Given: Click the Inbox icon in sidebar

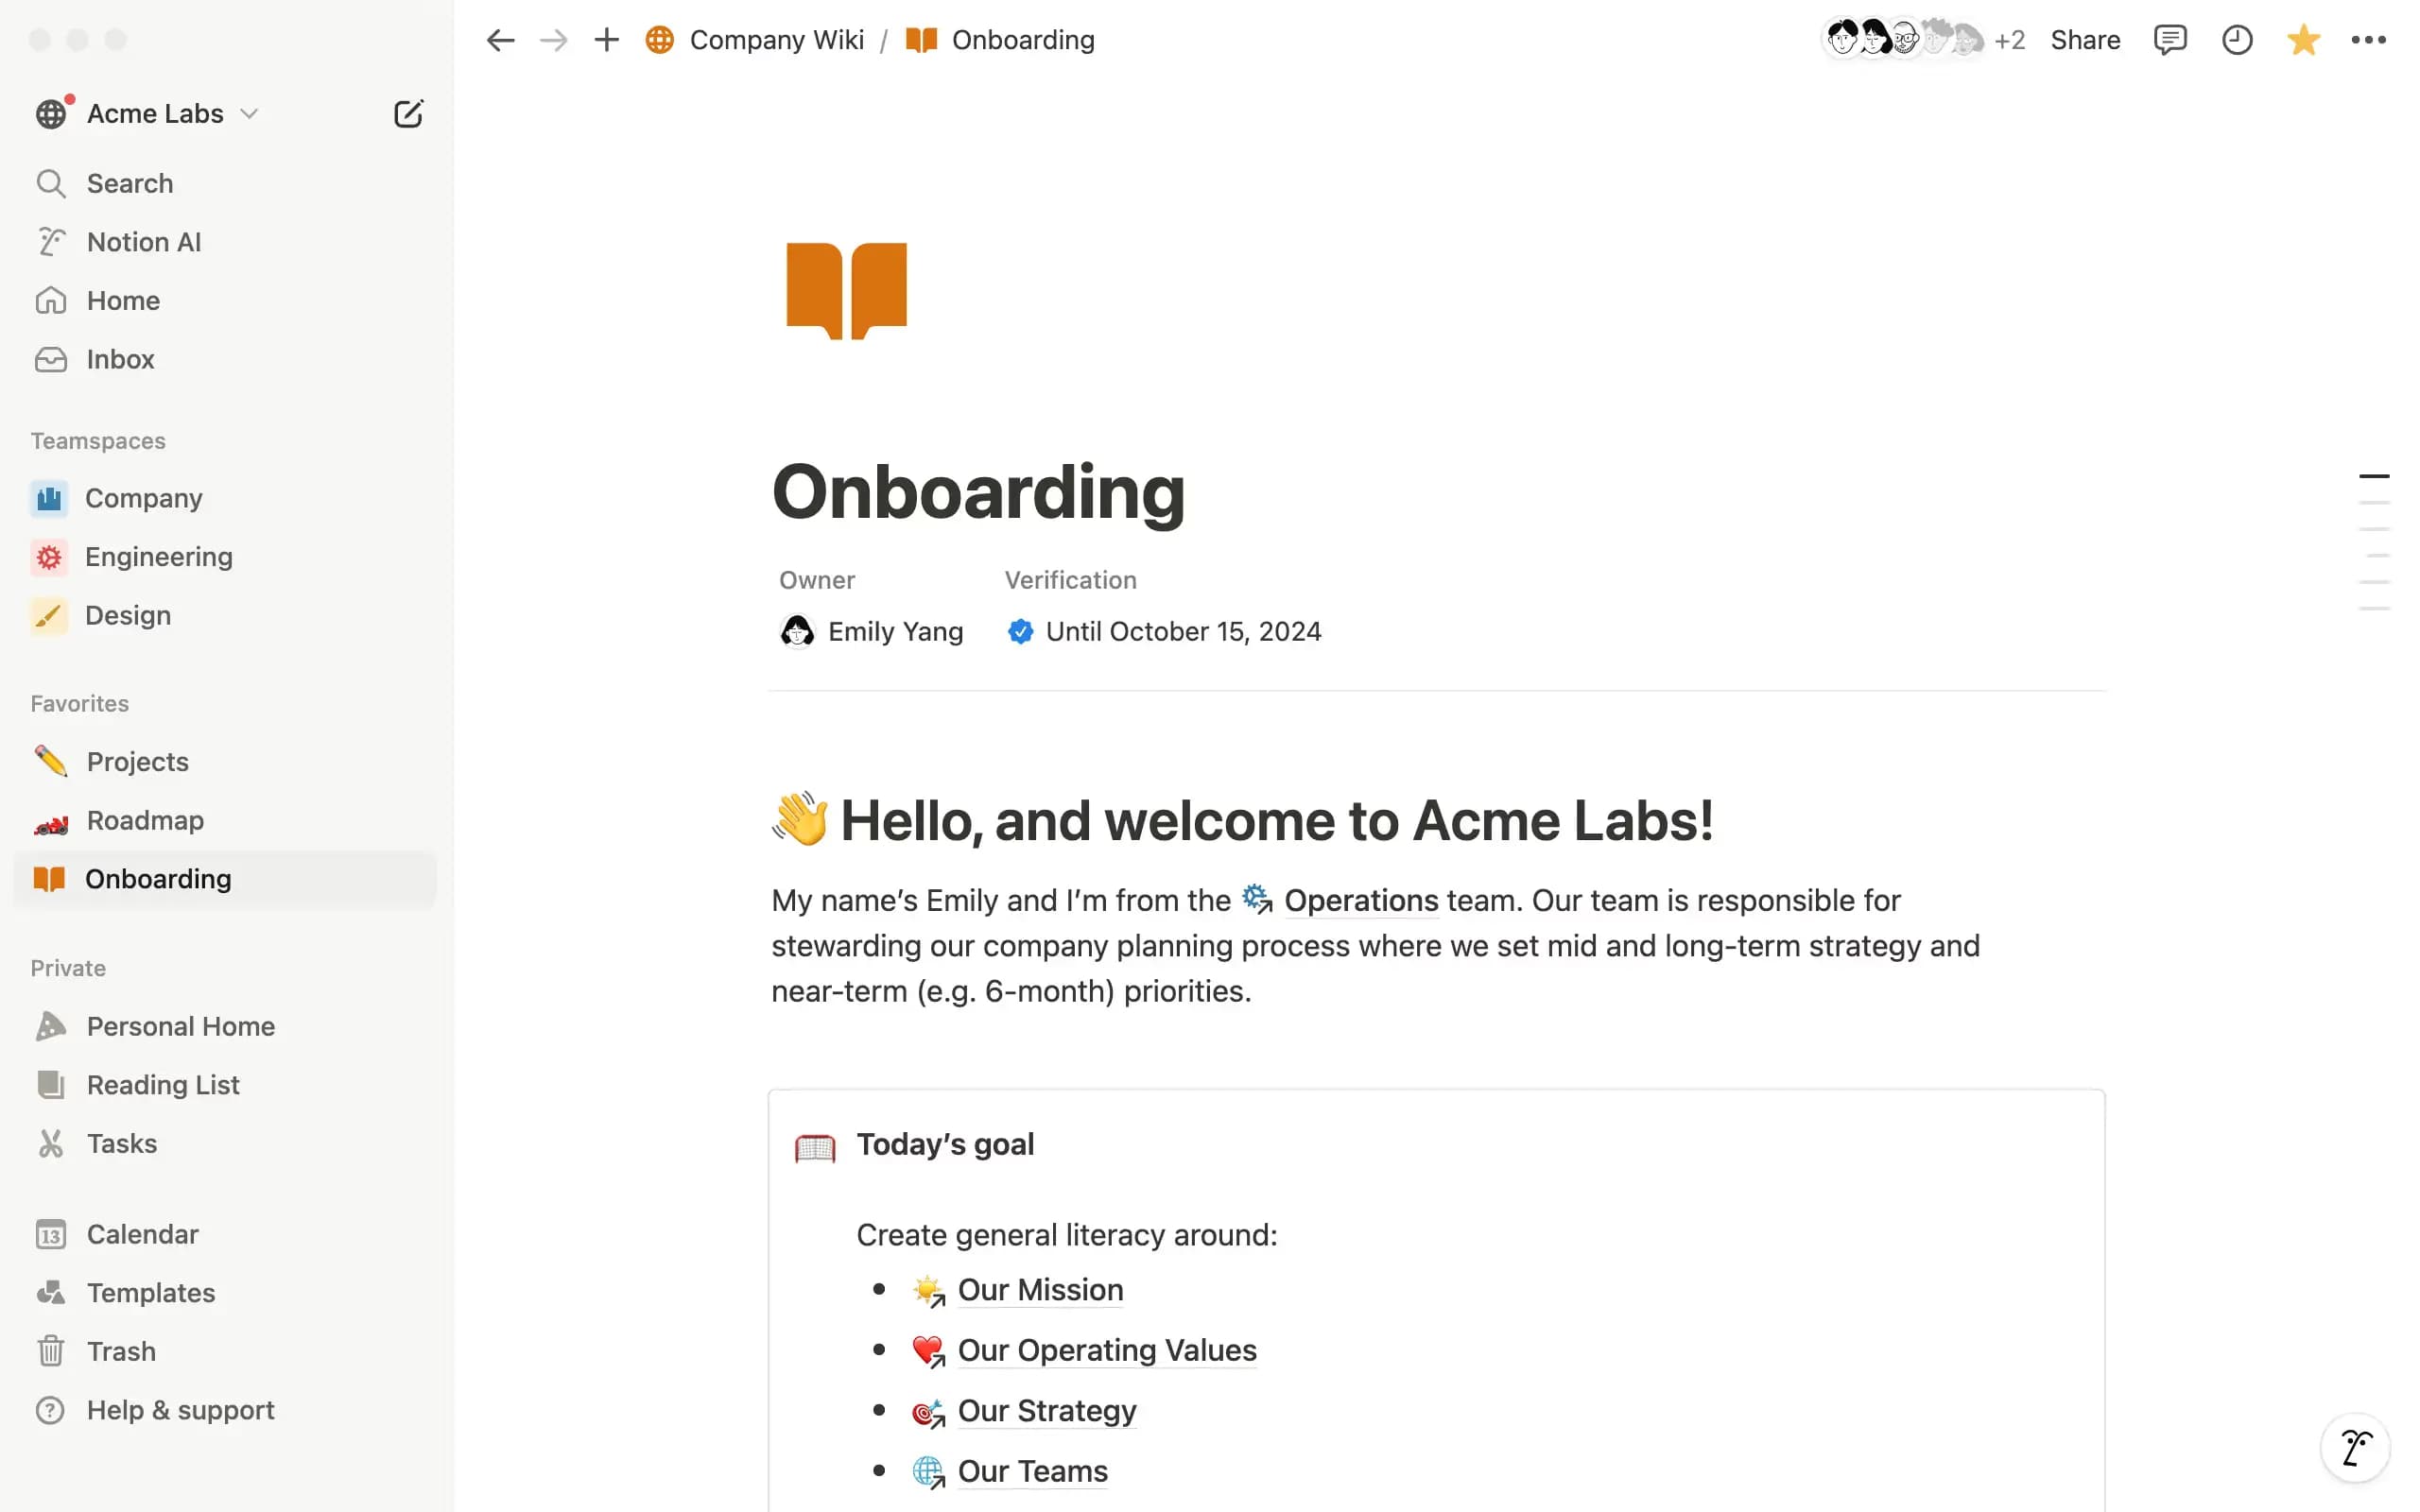Looking at the screenshot, I should [50, 357].
